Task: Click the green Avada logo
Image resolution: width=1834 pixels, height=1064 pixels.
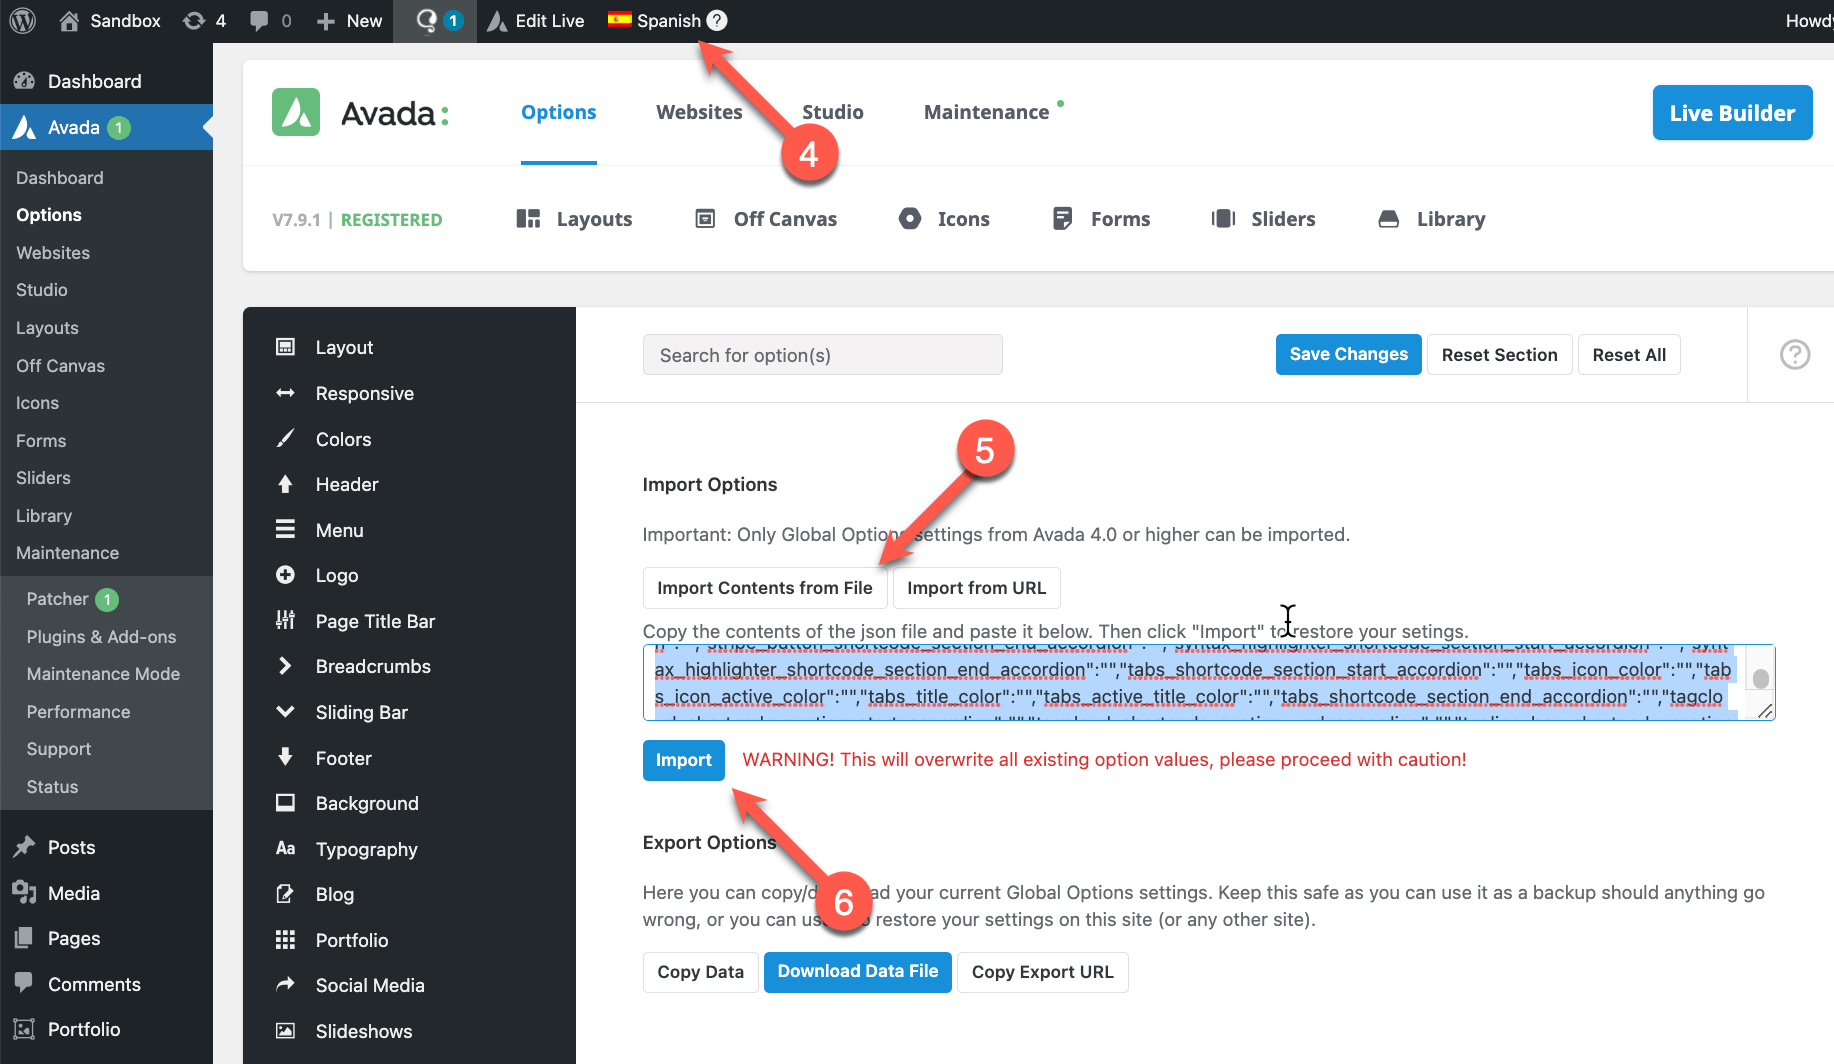Action: click(296, 112)
